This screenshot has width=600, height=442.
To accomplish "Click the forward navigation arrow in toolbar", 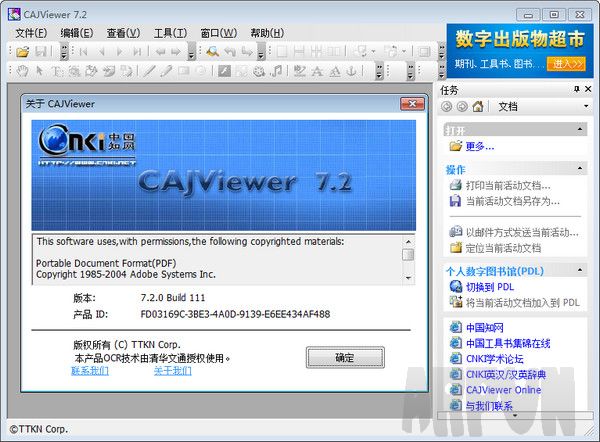I will [x=176, y=51].
